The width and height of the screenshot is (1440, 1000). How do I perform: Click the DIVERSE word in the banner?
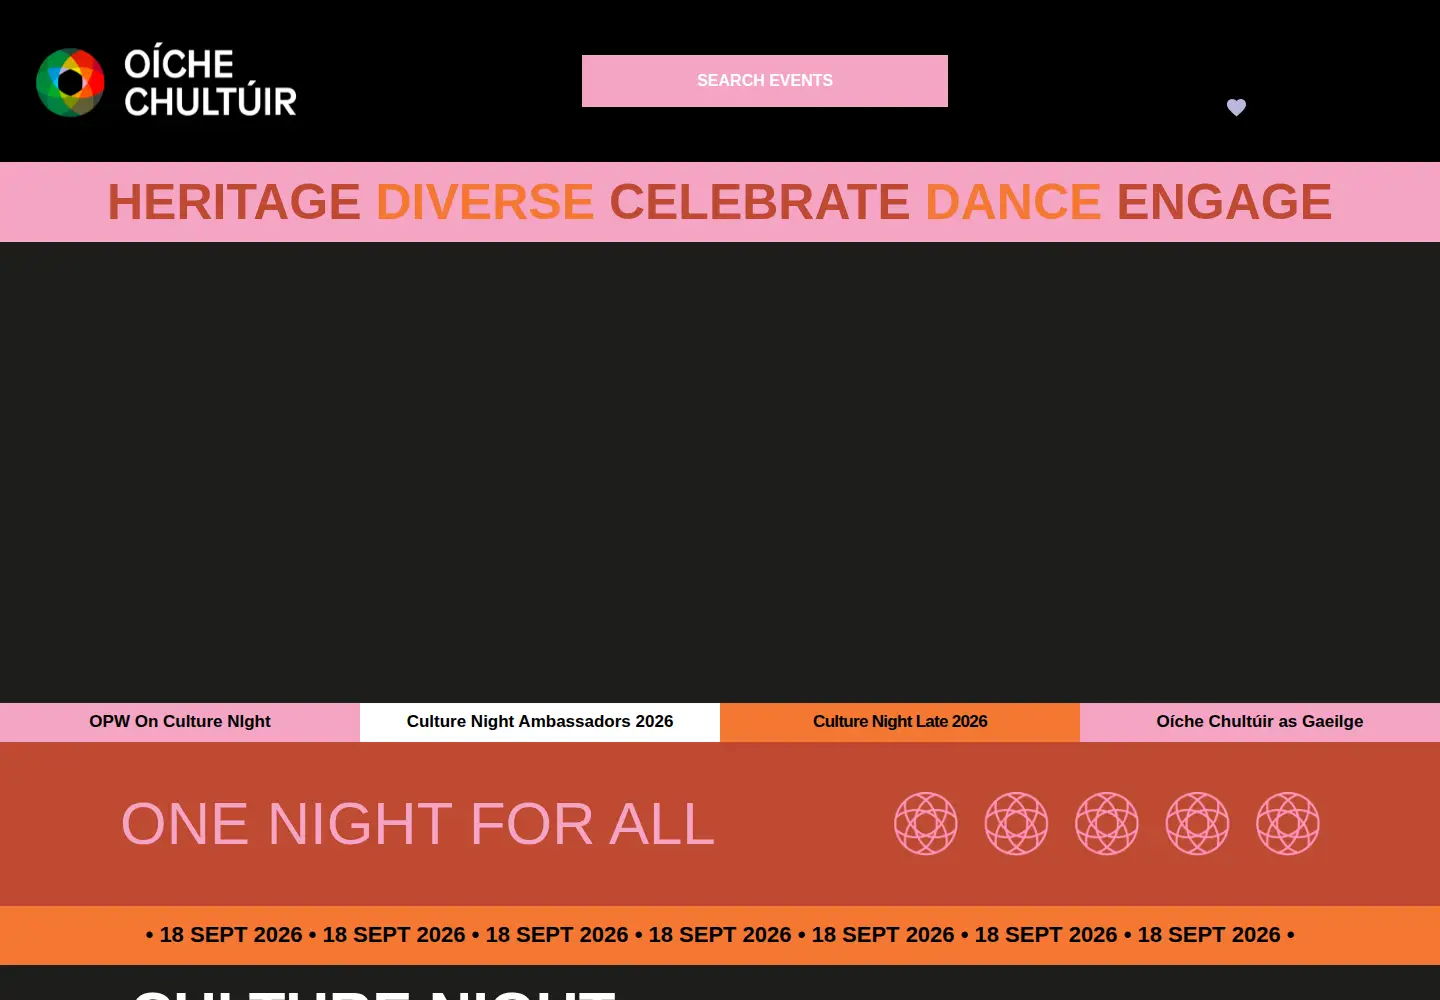(x=485, y=202)
